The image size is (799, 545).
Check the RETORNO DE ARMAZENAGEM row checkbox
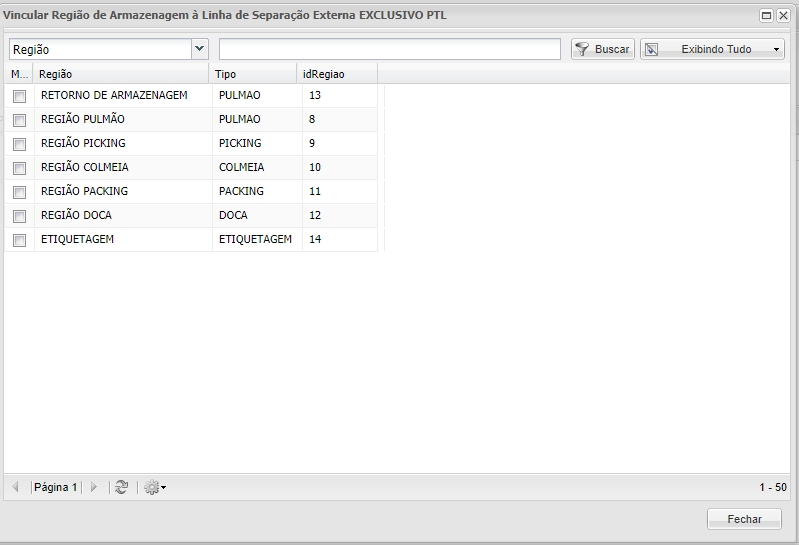pos(19,96)
